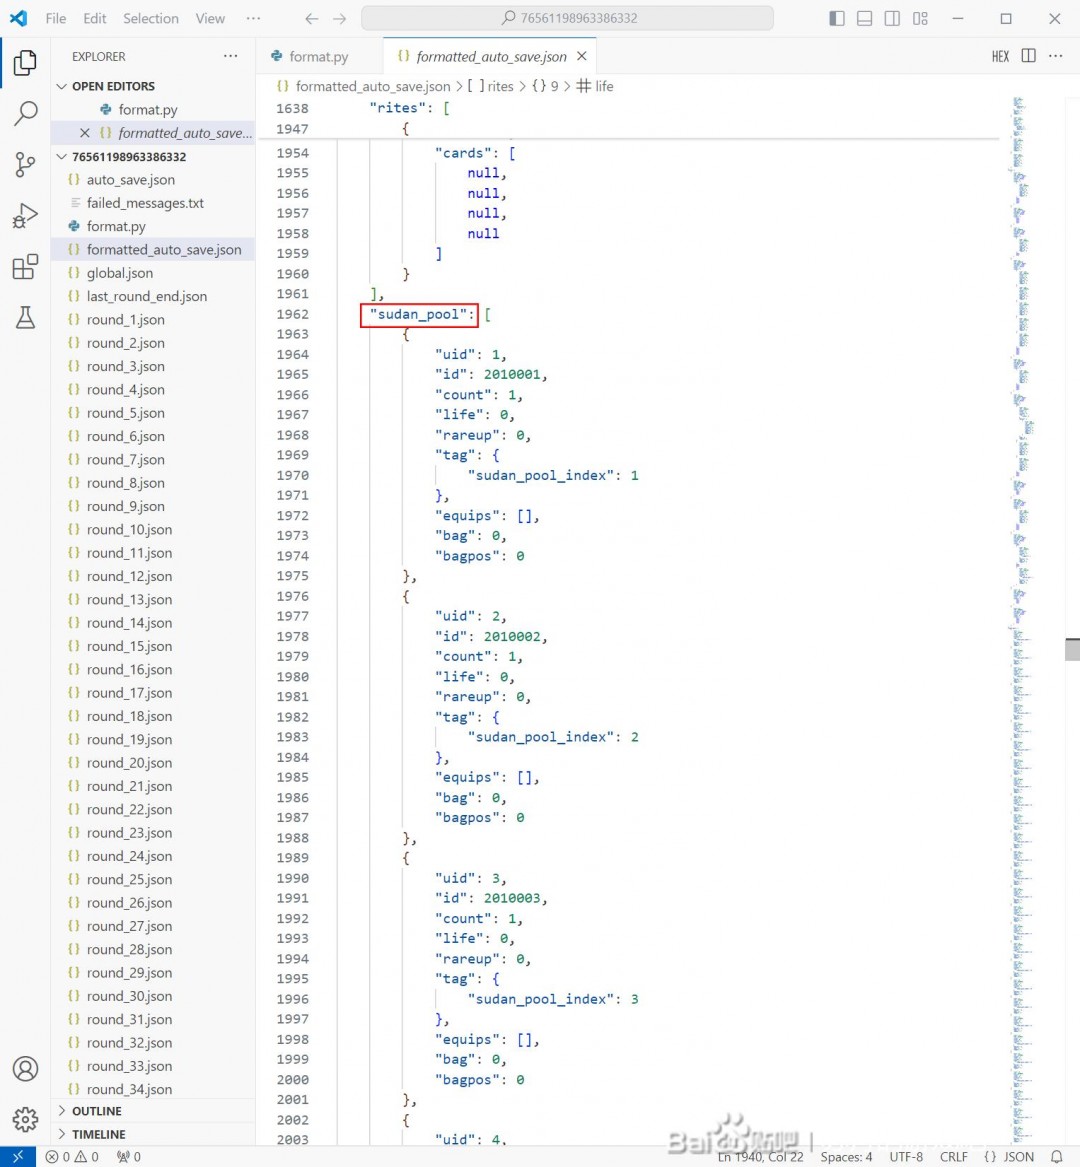
Task: Go back in navigation history
Action: (x=312, y=19)
